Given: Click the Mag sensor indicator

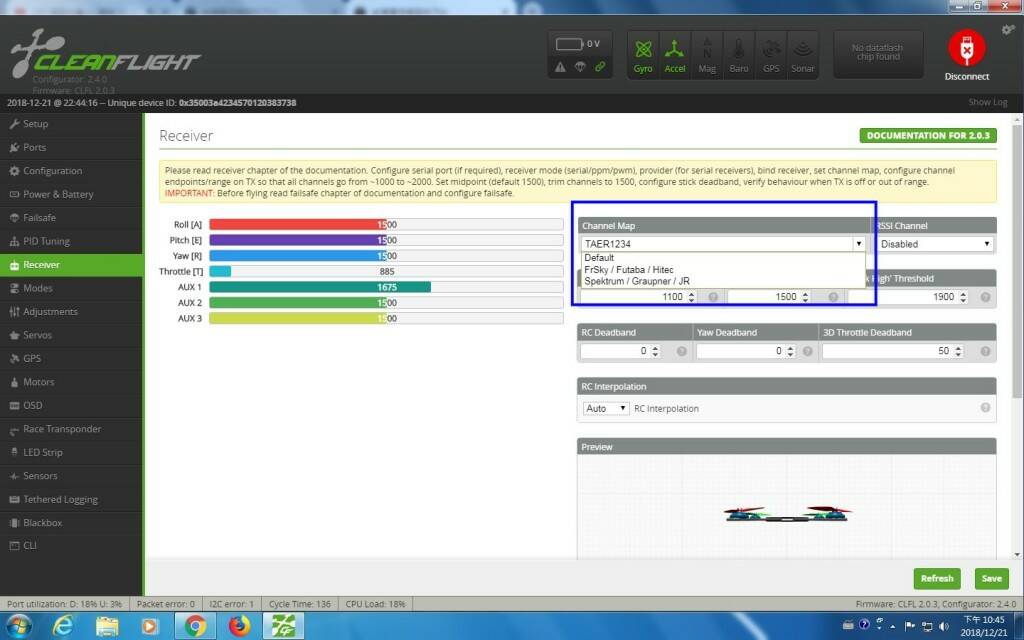Looking at the screenshot, I should tap(707, 56).
